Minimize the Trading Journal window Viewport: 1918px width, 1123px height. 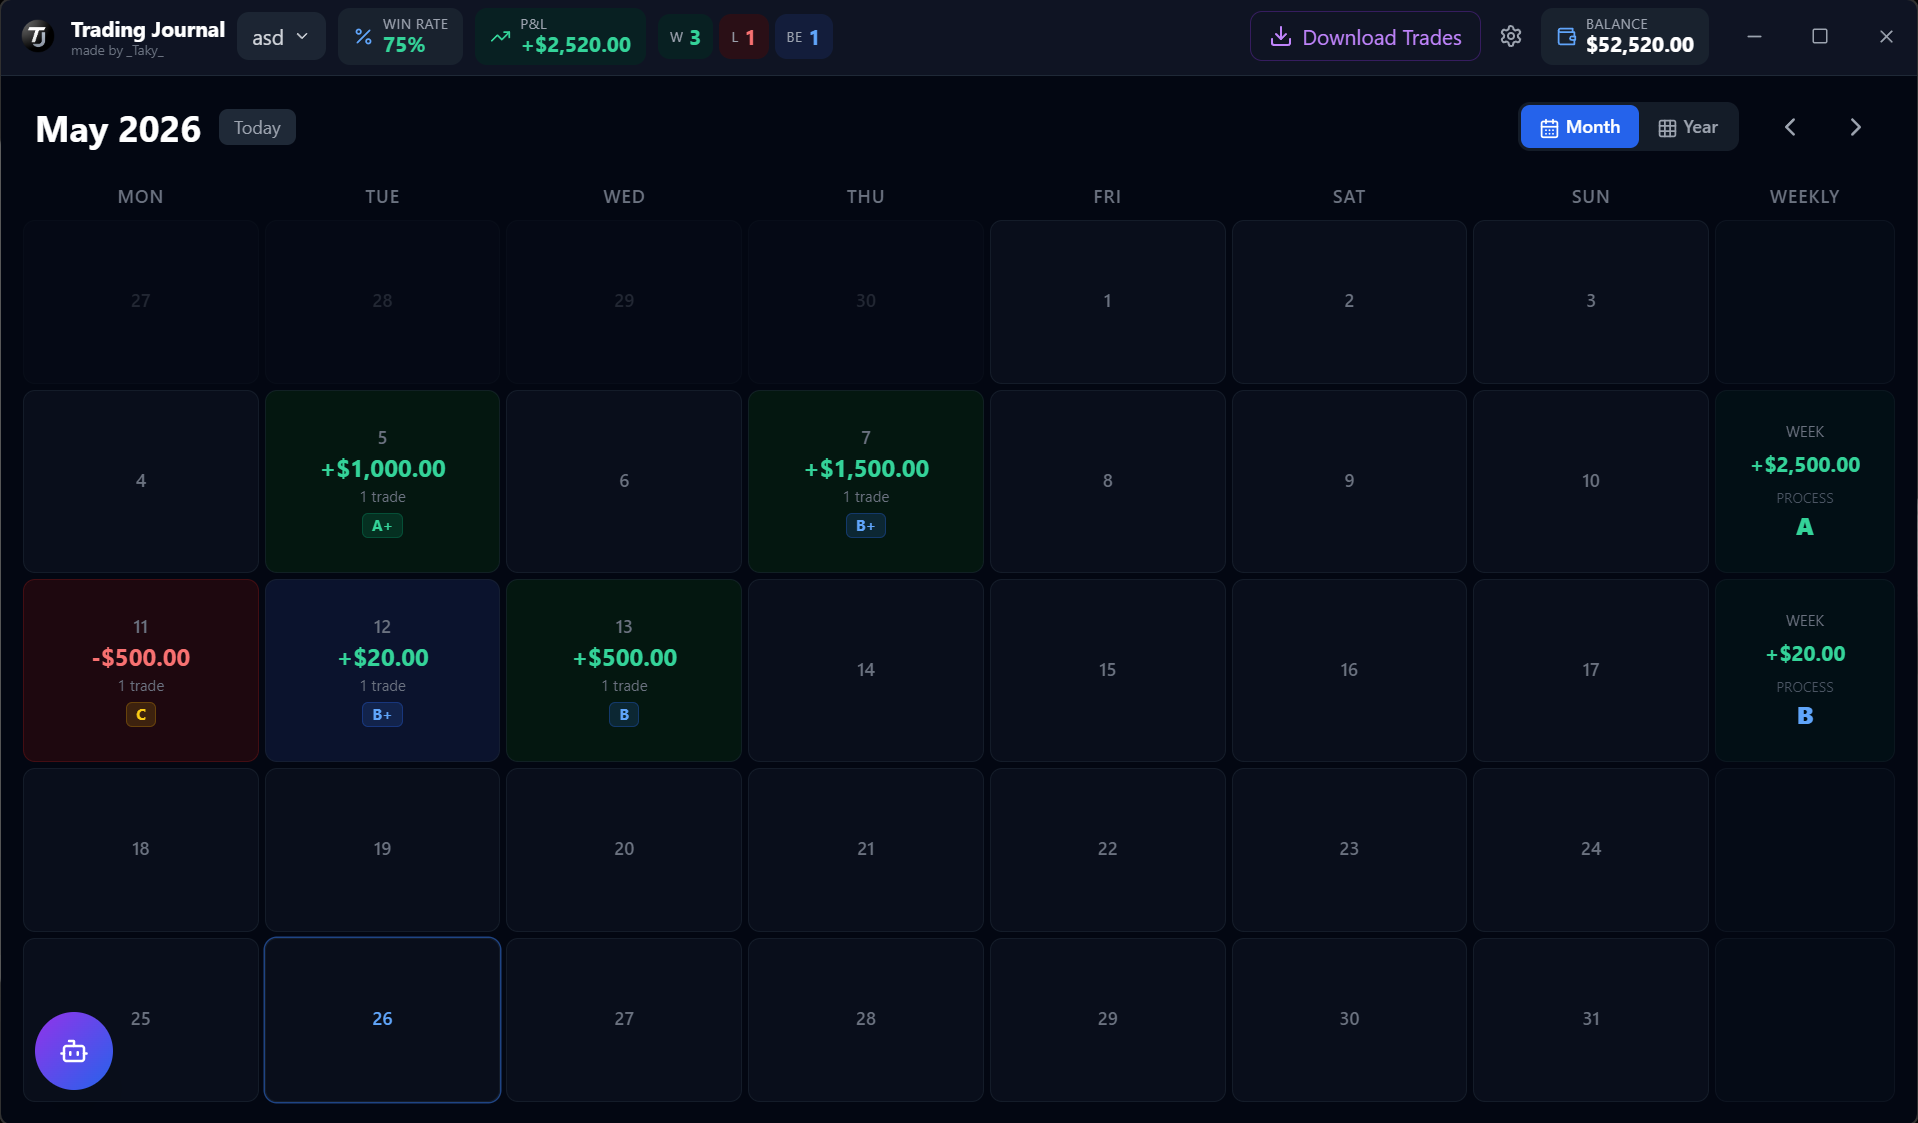(x=1754, y=37)
